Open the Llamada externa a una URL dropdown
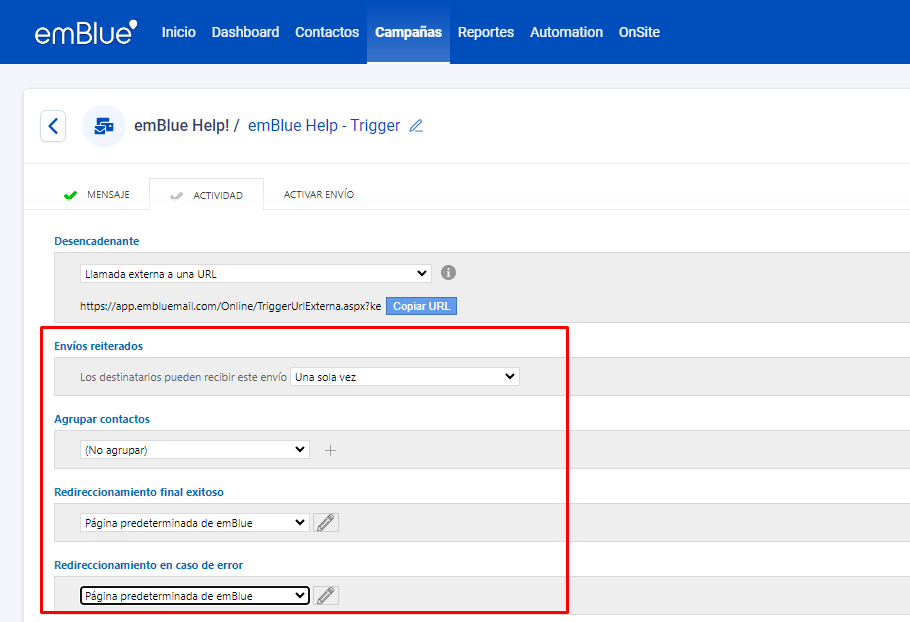Image resolution: width=910 pixels, height=622 pixels. [x=256, y=274]
